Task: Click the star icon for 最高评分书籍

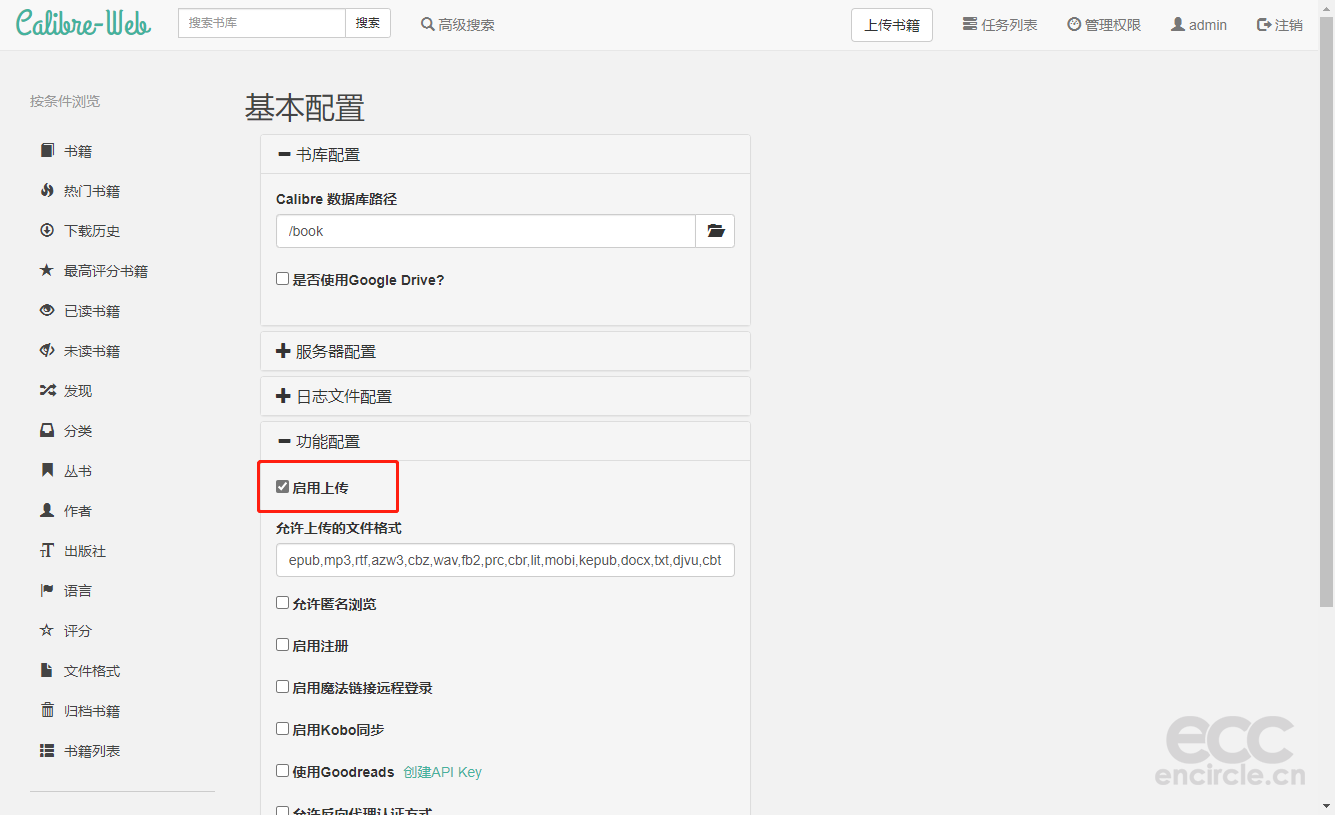Action: (47, 271)
